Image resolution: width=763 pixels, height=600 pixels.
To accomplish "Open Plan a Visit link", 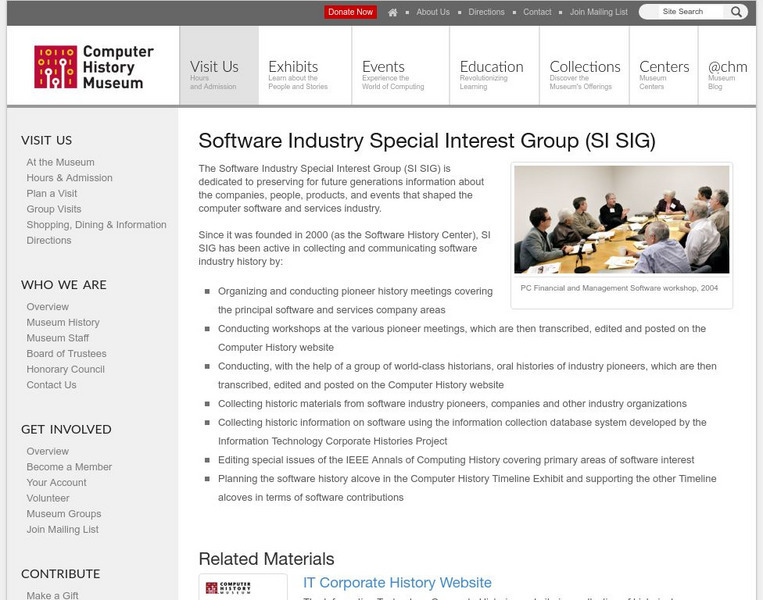I will [52, 194].
